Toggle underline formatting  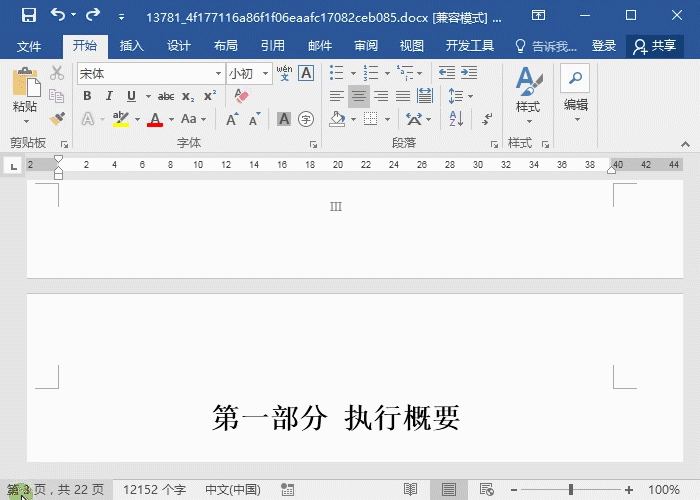click(x=131, y=96)
